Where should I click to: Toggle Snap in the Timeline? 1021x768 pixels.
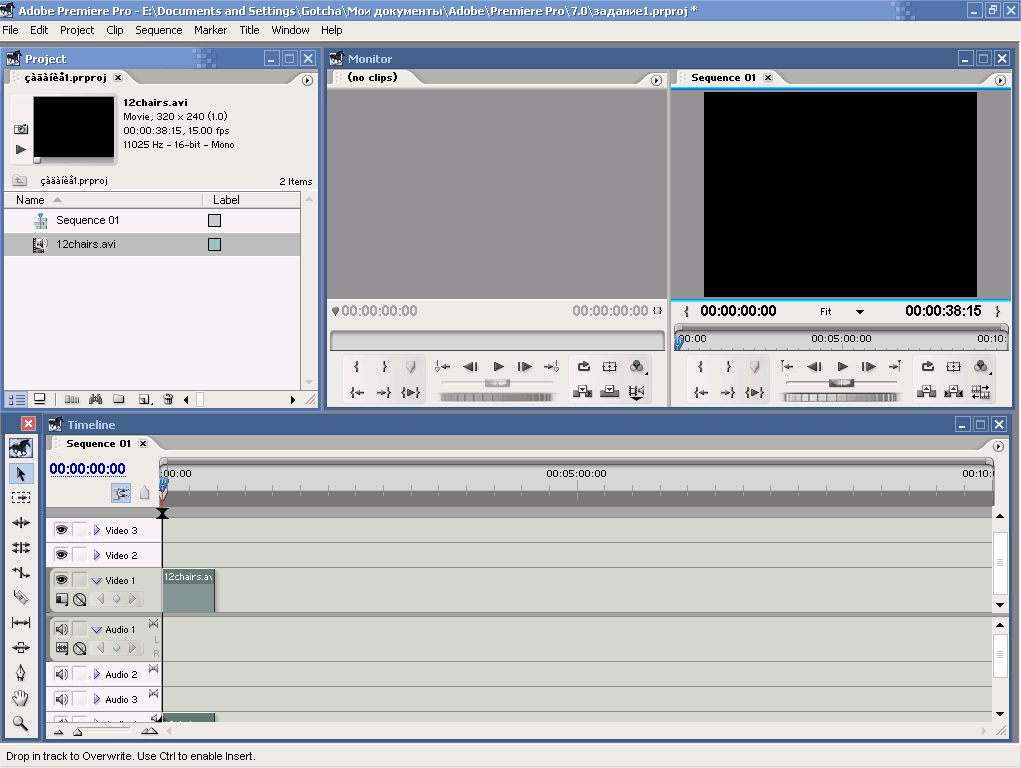click(x=120, y=493)
